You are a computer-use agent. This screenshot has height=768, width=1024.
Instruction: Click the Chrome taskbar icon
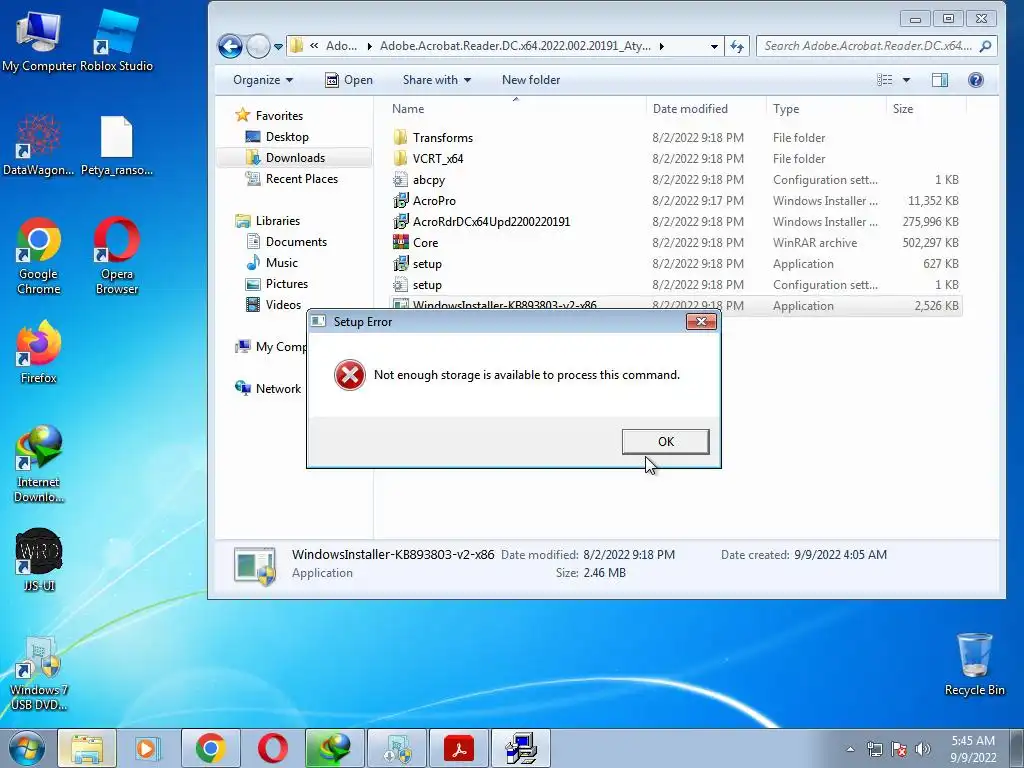(x=210, y=748)
